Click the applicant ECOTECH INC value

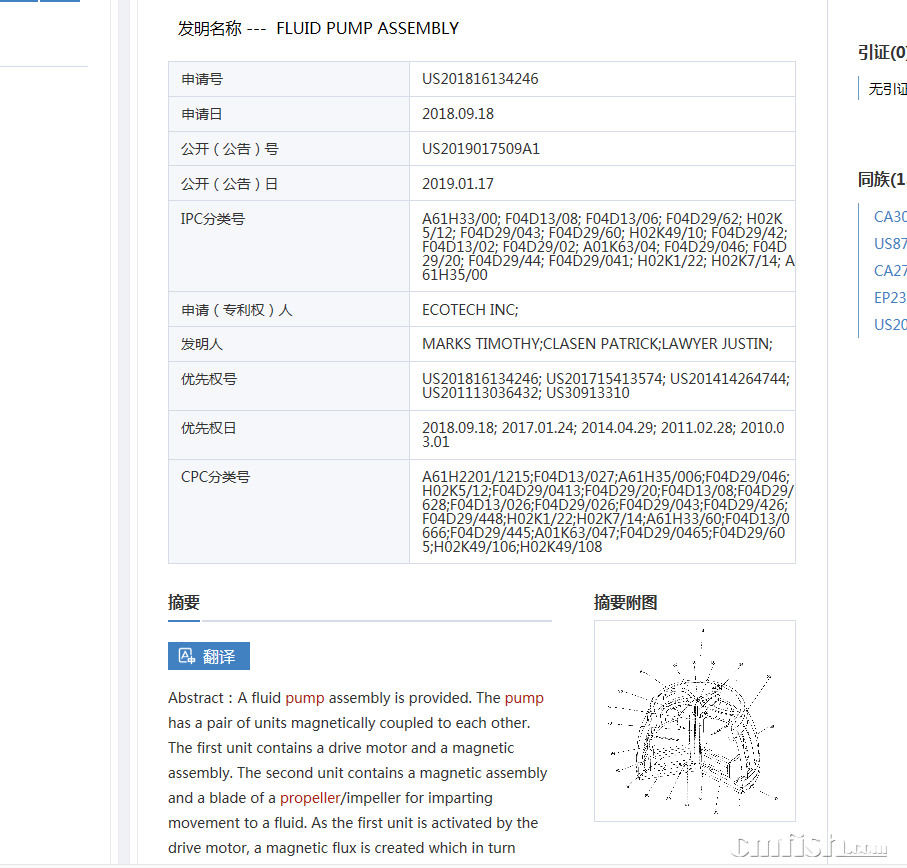(470, 310)
